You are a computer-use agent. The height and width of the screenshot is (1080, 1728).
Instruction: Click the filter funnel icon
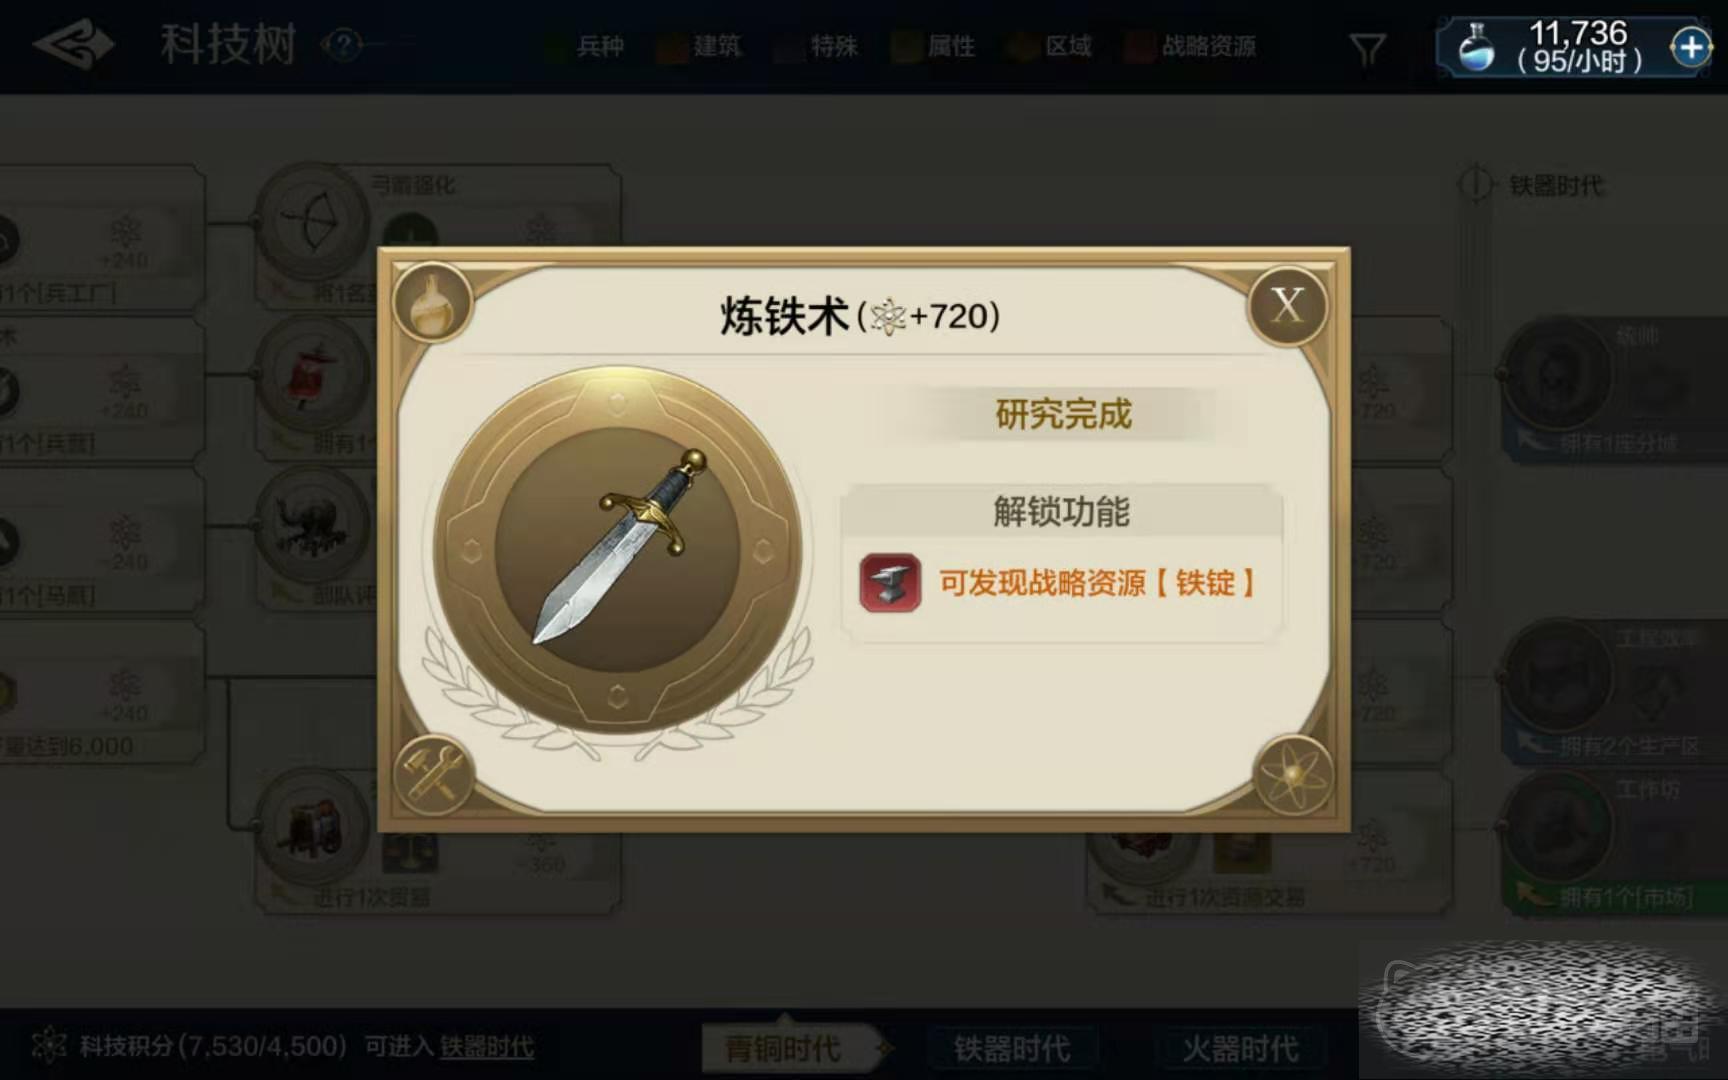pyautogui.click(x=1367, y=48)
